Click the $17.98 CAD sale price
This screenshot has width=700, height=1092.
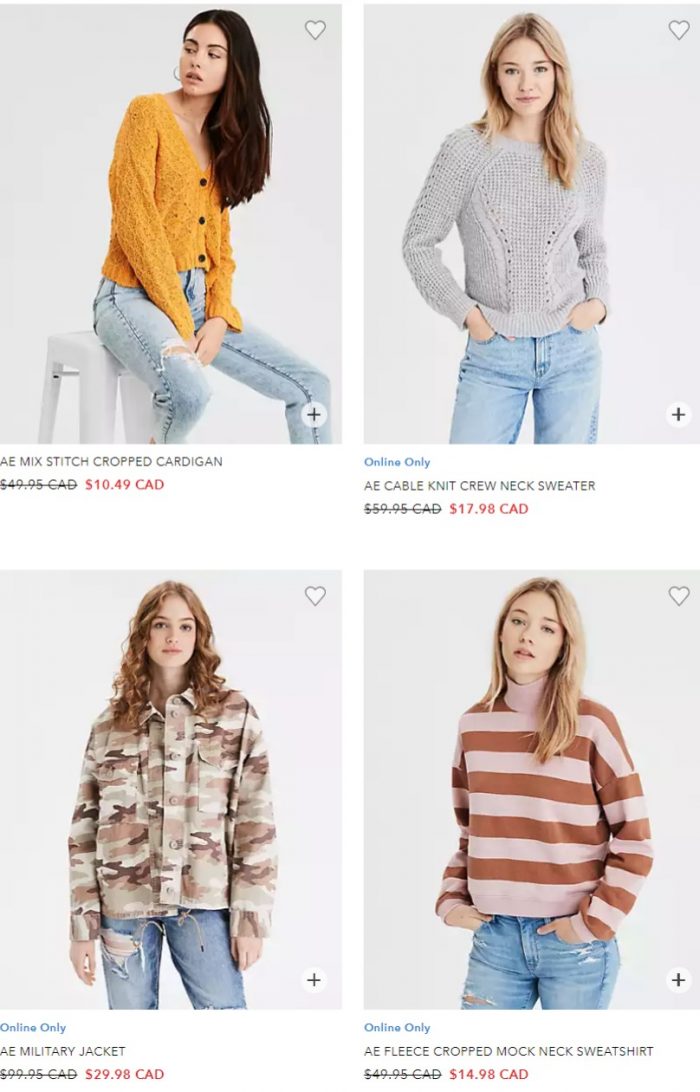(x=489, y=509)
